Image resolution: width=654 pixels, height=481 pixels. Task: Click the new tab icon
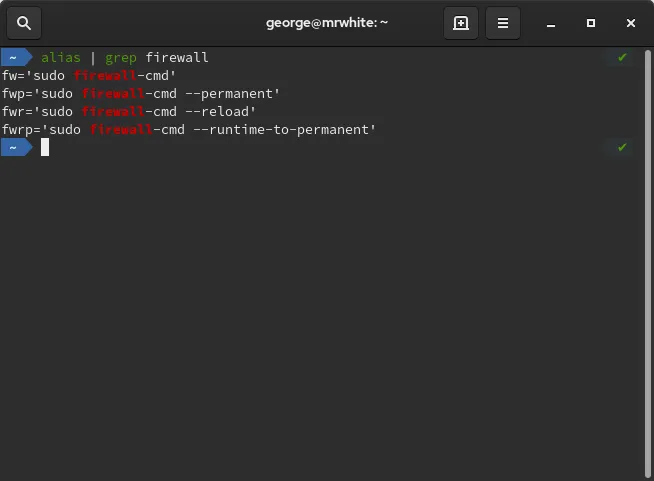461,23
